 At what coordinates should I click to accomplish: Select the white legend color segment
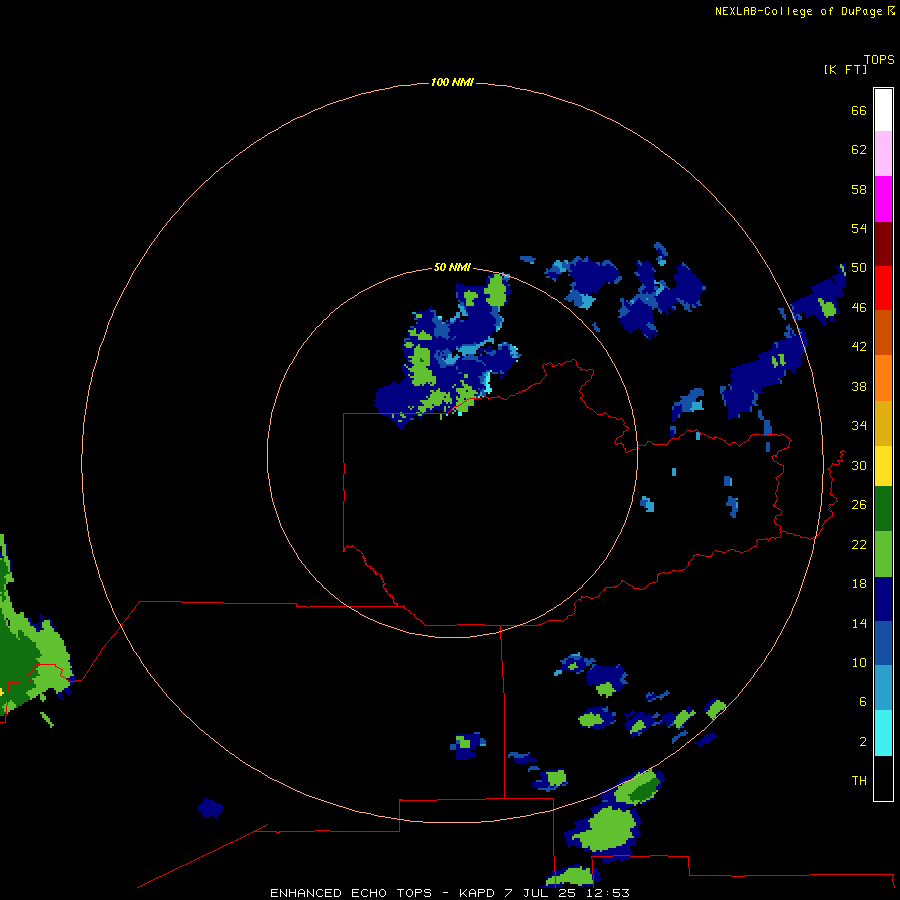point(883,110)
